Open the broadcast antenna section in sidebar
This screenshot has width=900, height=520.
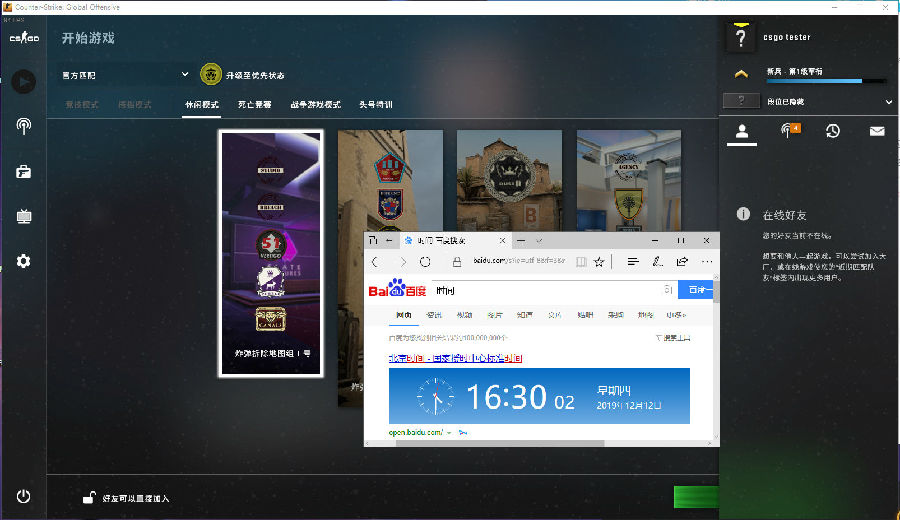click(24, 126)
